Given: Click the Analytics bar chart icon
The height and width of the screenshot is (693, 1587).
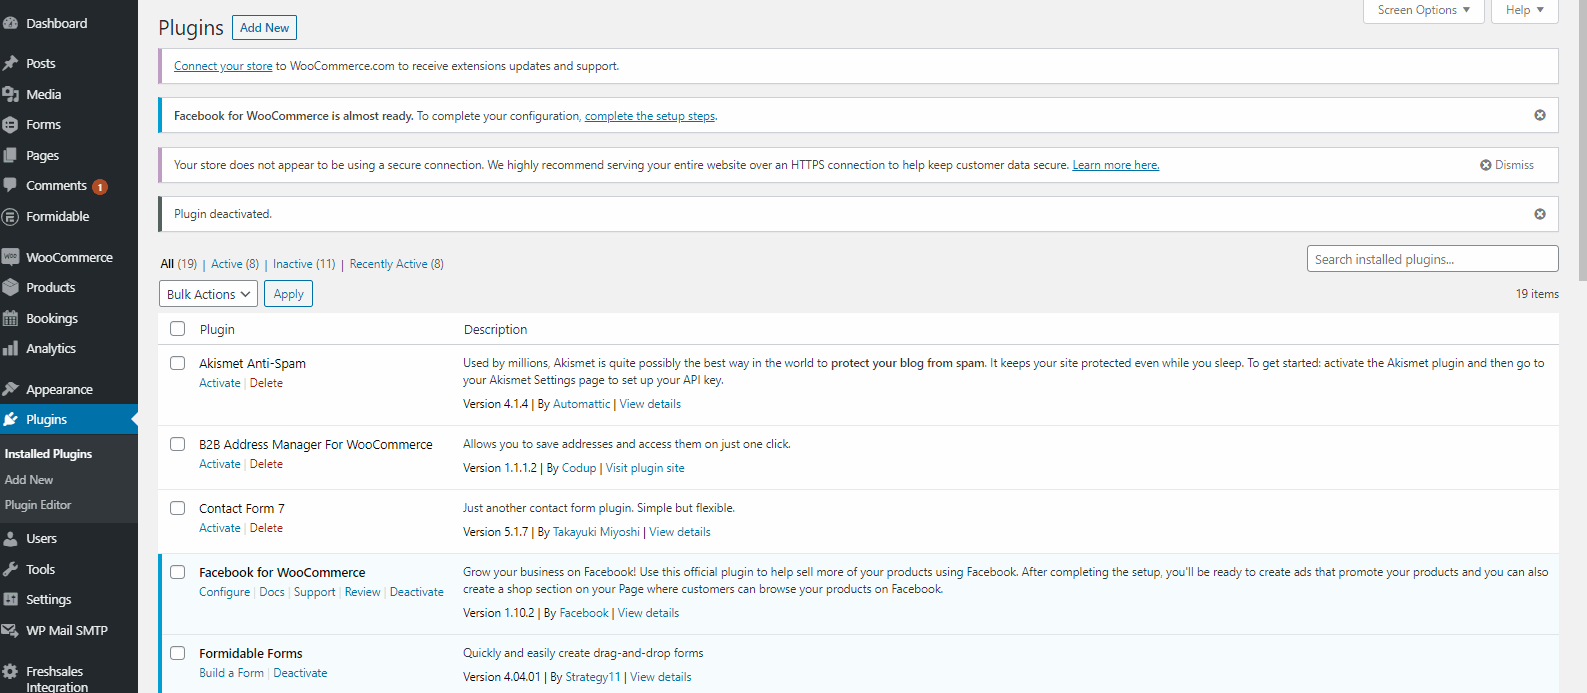Looking at the screenshot, I should coord(11,349).
